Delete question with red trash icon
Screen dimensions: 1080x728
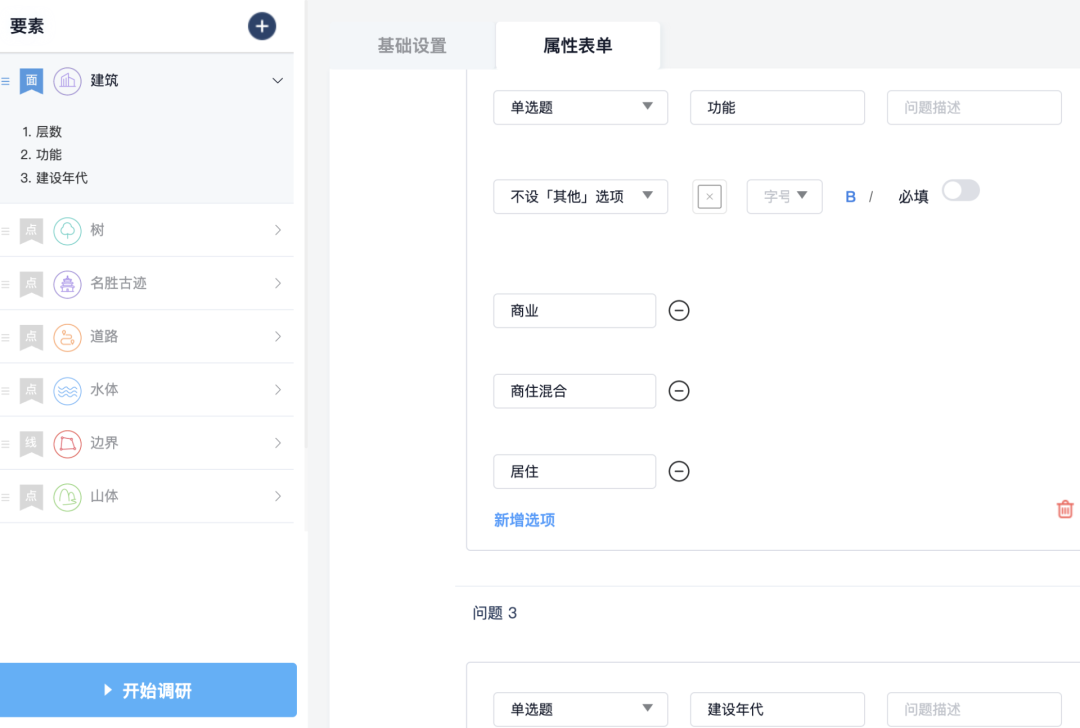[x=1065, y=509]
